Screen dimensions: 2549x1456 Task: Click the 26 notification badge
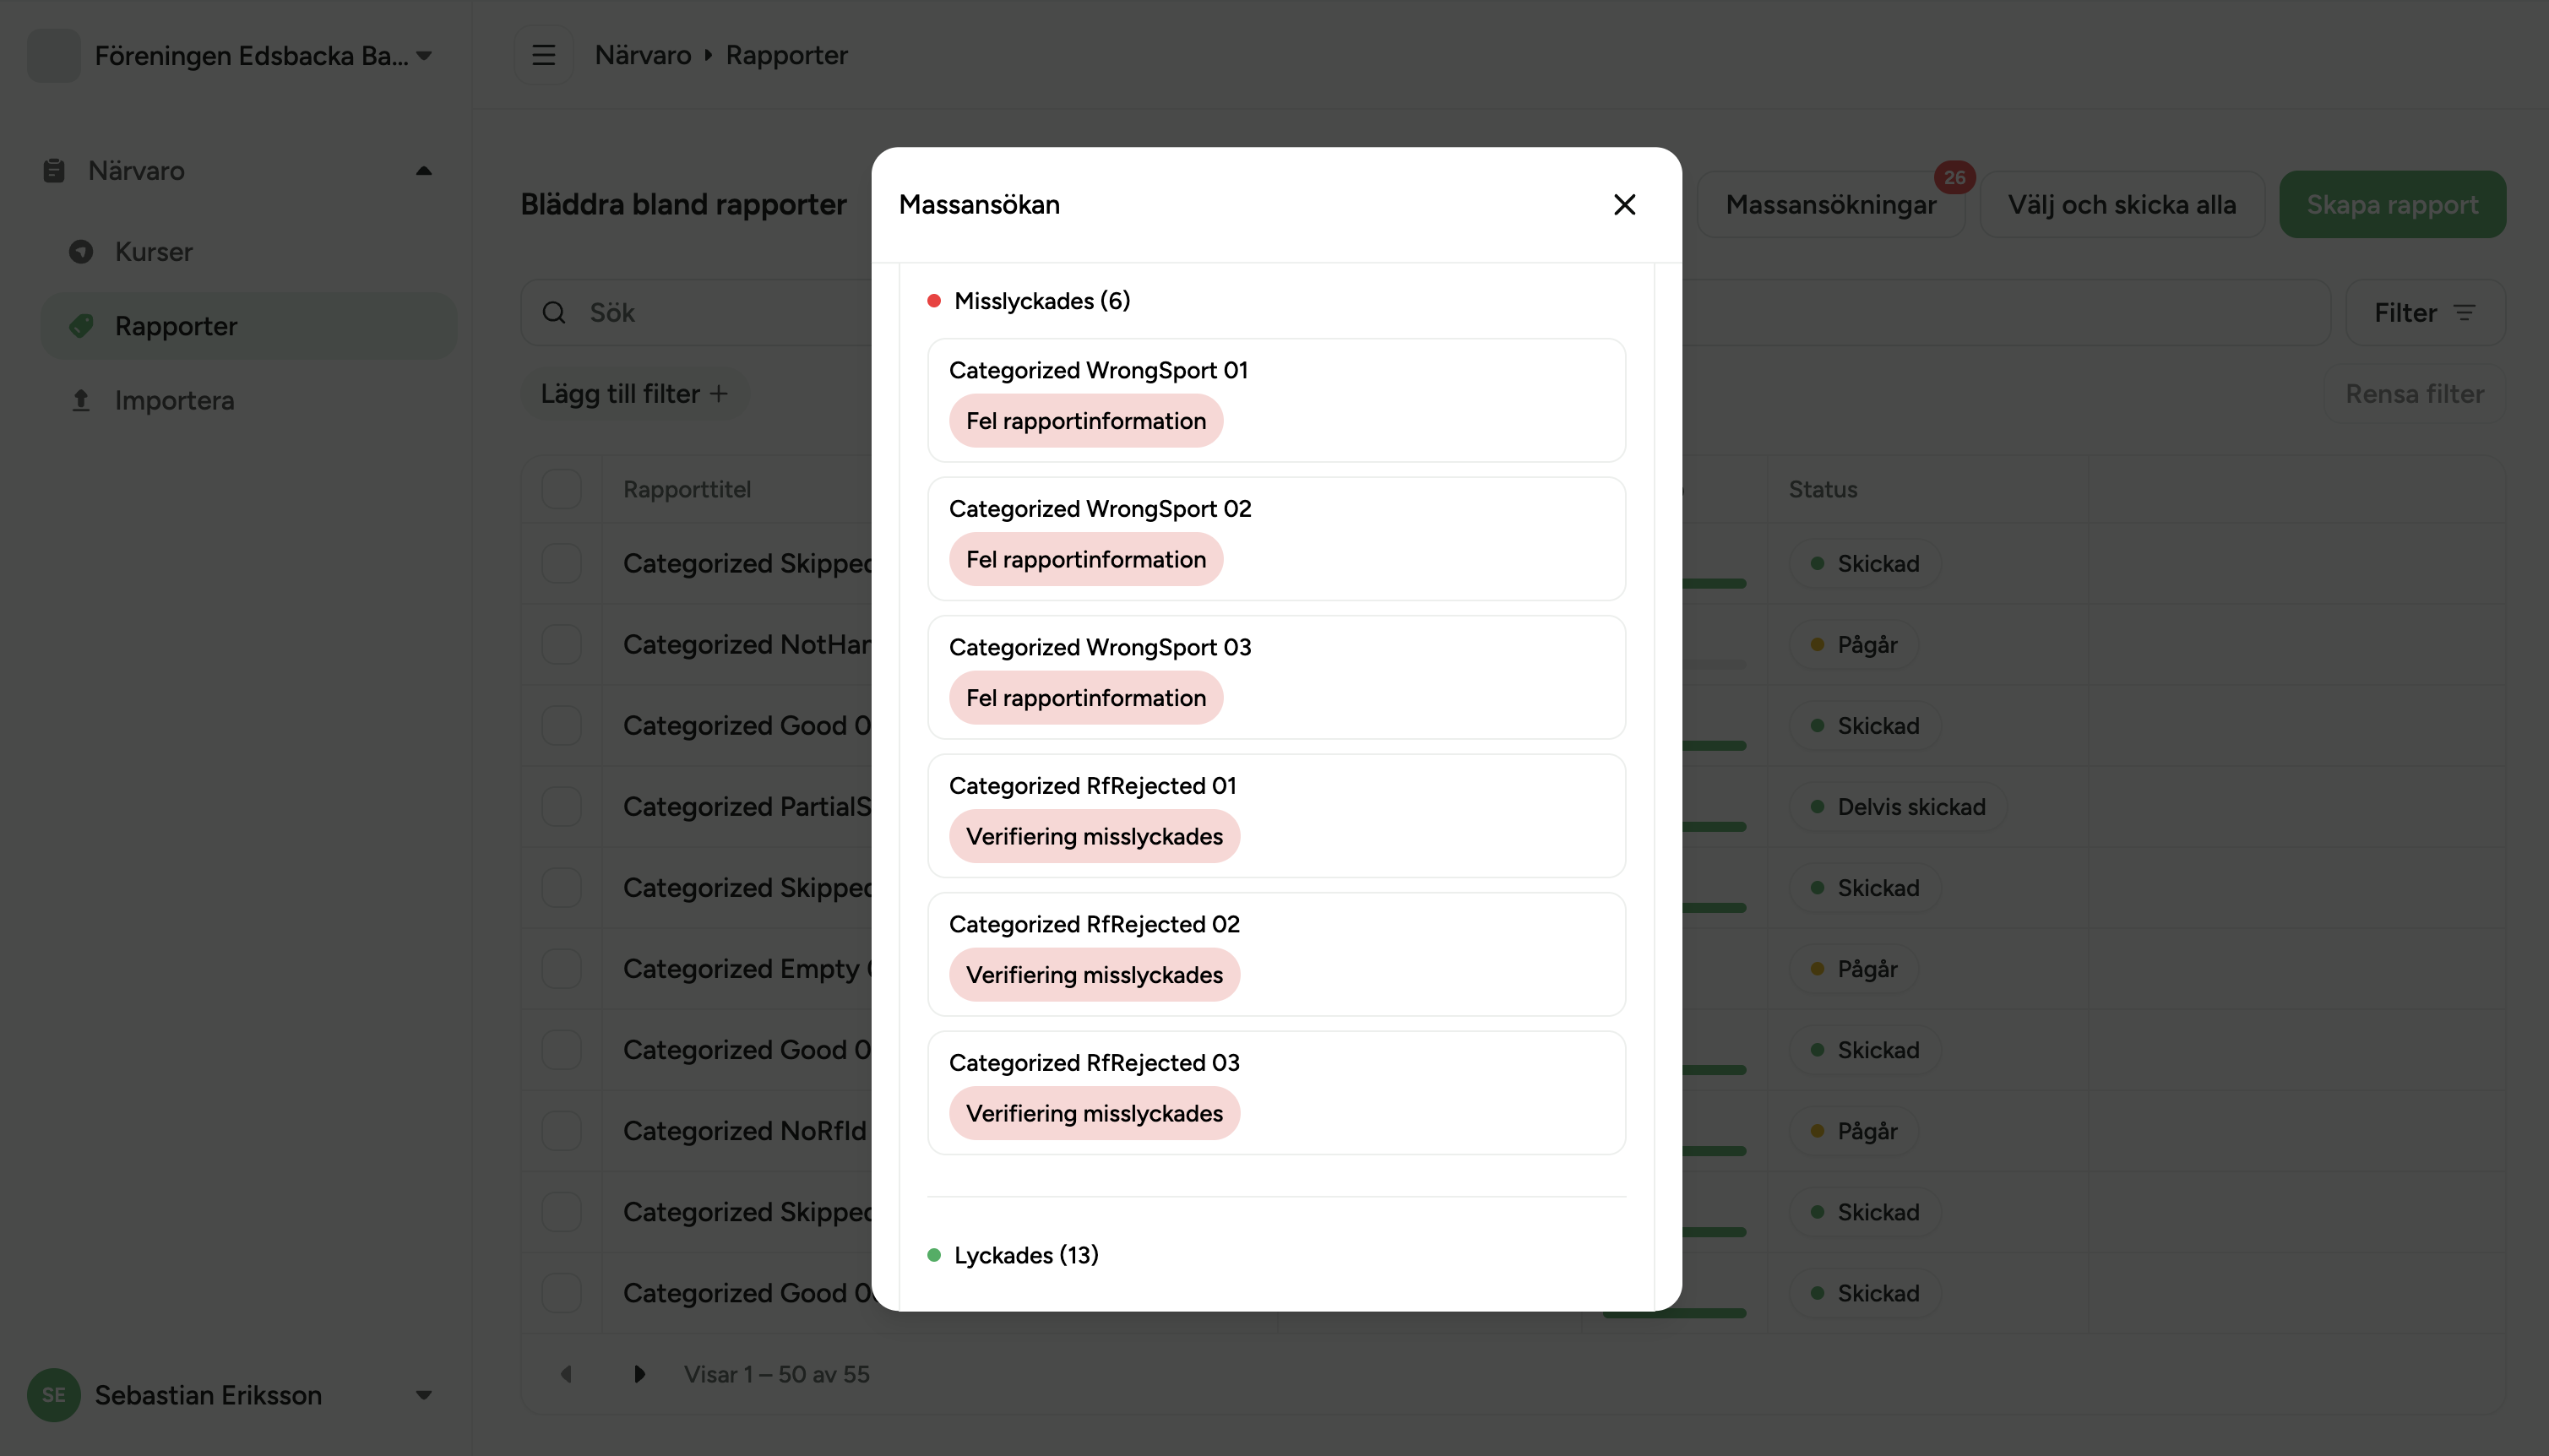(x=1954, y=177)
